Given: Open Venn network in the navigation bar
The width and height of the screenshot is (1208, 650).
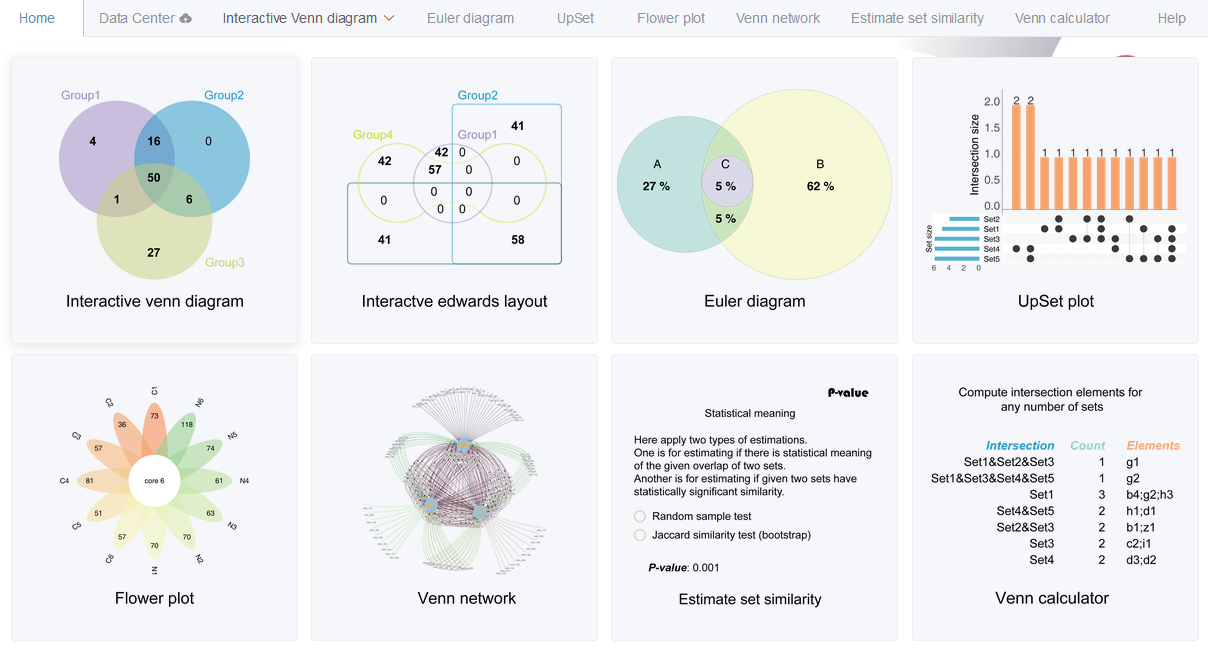Looking at the screenshot, I should 777,18.
